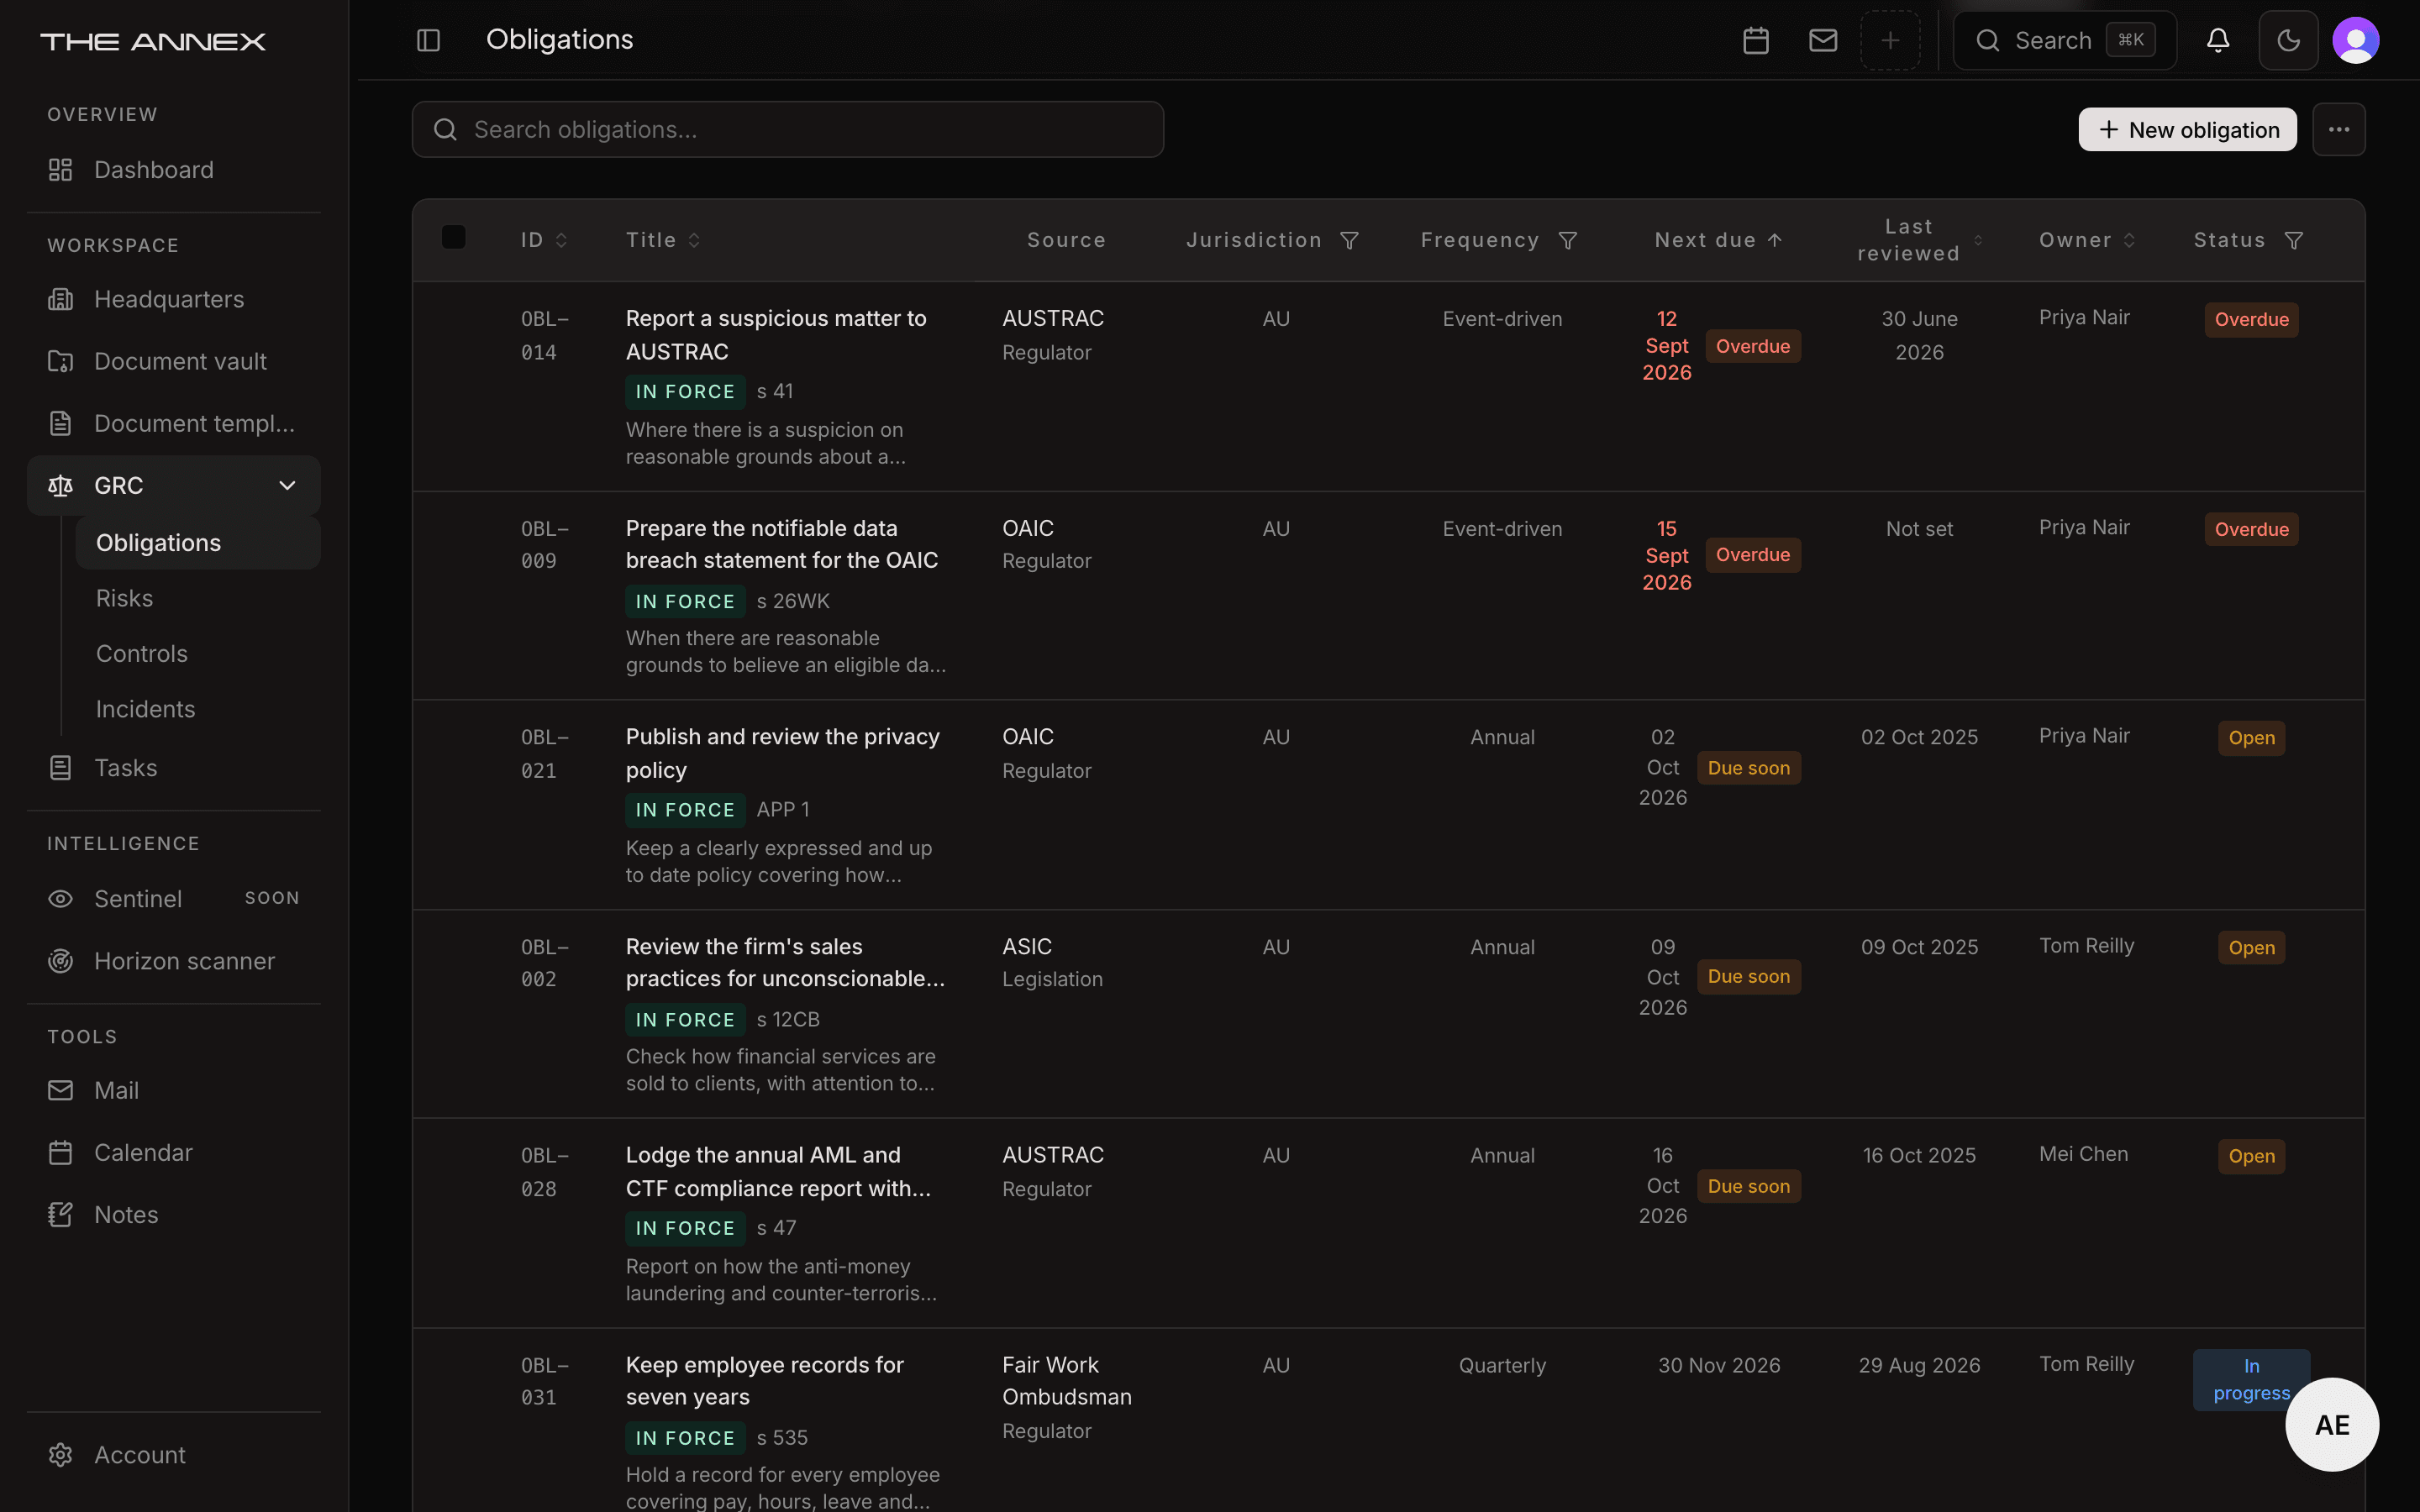Open Incidents under GRC
2420x1512 pixels.
198,709
